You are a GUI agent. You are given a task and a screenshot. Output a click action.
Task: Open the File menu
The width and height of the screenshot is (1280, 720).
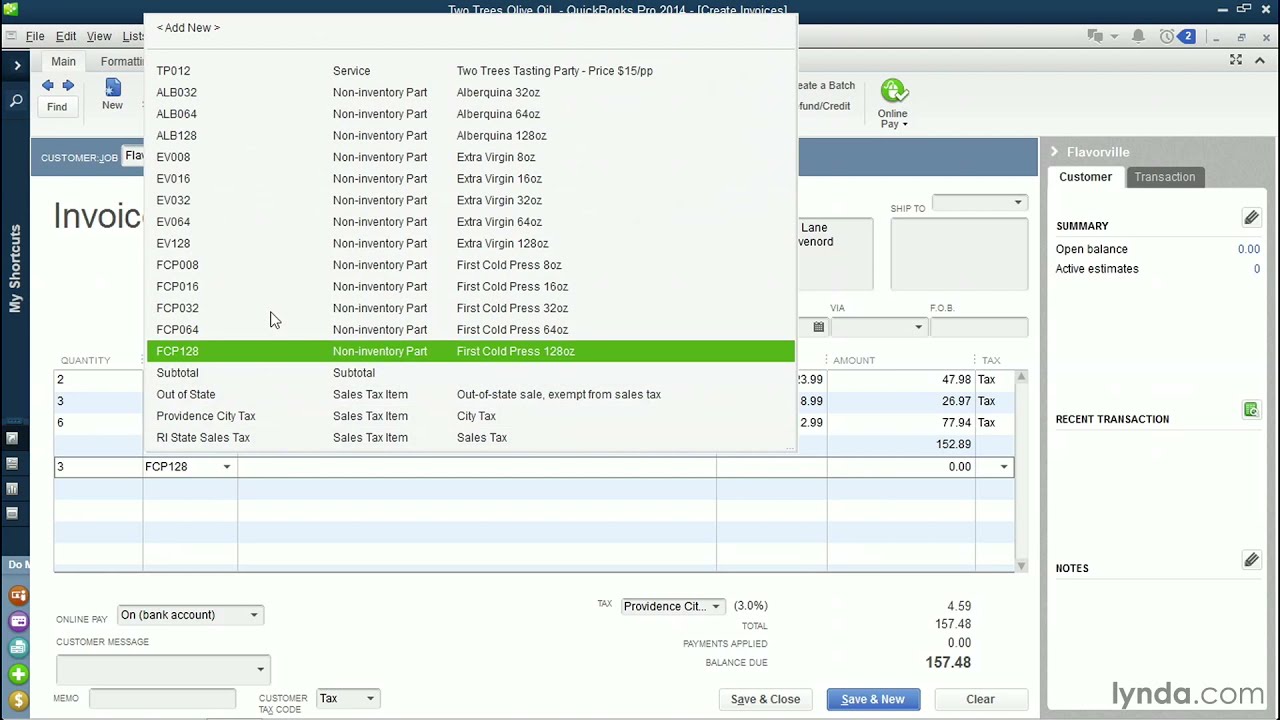point(35,36)
